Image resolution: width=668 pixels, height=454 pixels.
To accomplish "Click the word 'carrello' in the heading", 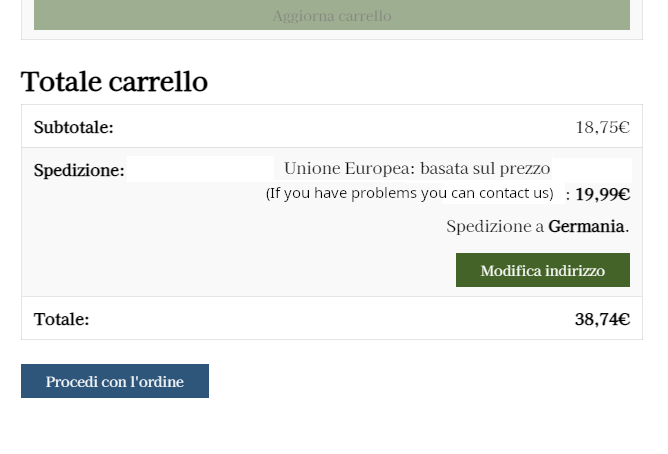I will [x=161, y=82].
